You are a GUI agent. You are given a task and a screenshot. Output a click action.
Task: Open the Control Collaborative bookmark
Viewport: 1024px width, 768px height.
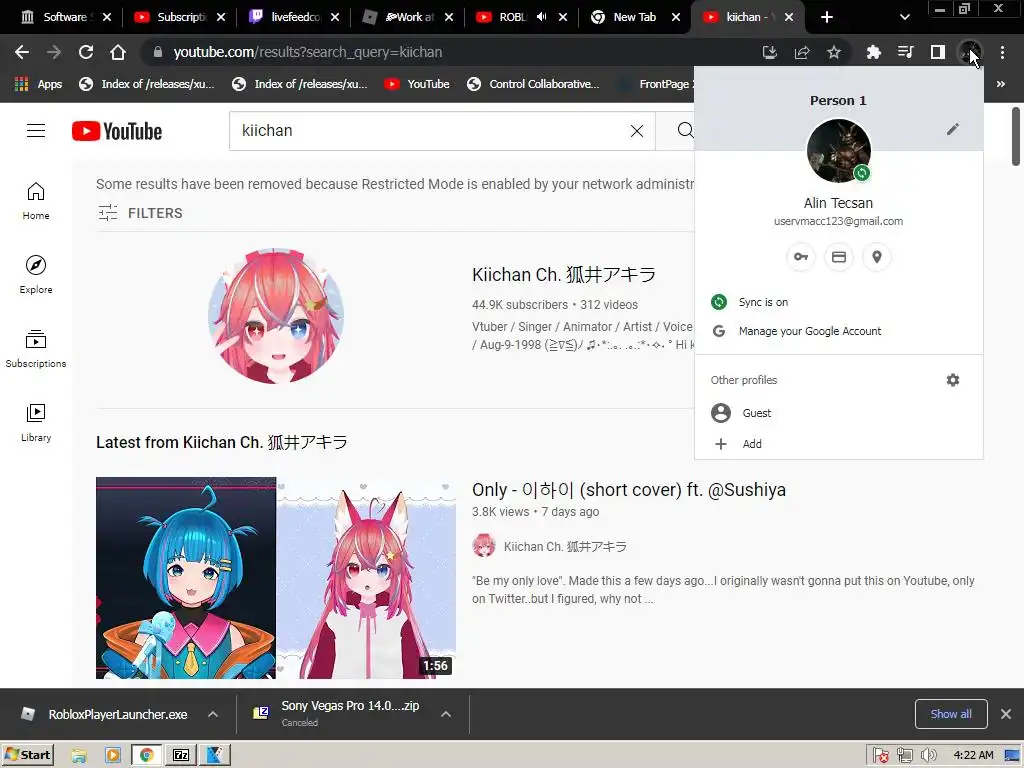(533, 84)
